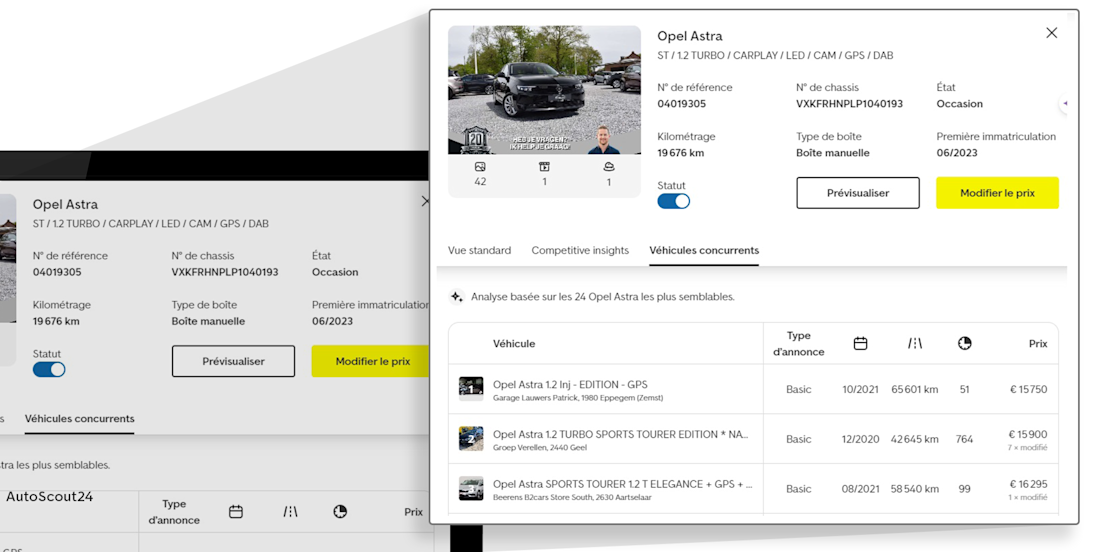Click Modifier le prix in front panel

[x=998, y=193]
